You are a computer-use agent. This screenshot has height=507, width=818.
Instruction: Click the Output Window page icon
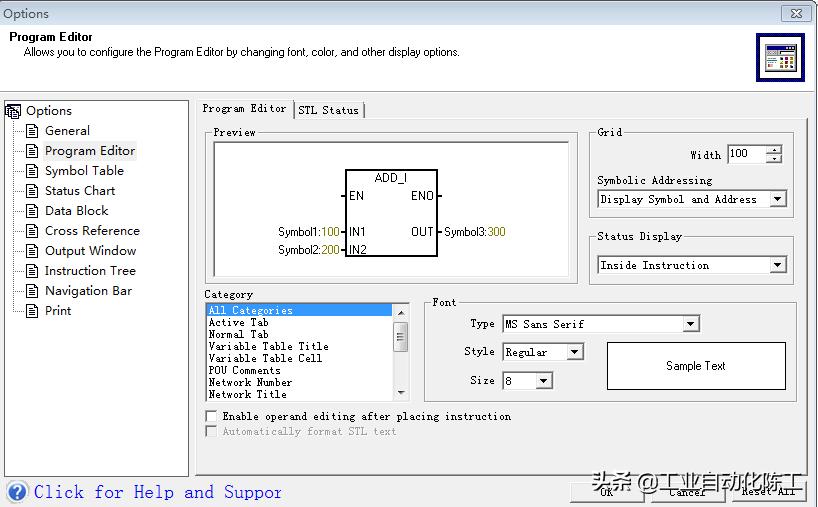tap(33, 251)
